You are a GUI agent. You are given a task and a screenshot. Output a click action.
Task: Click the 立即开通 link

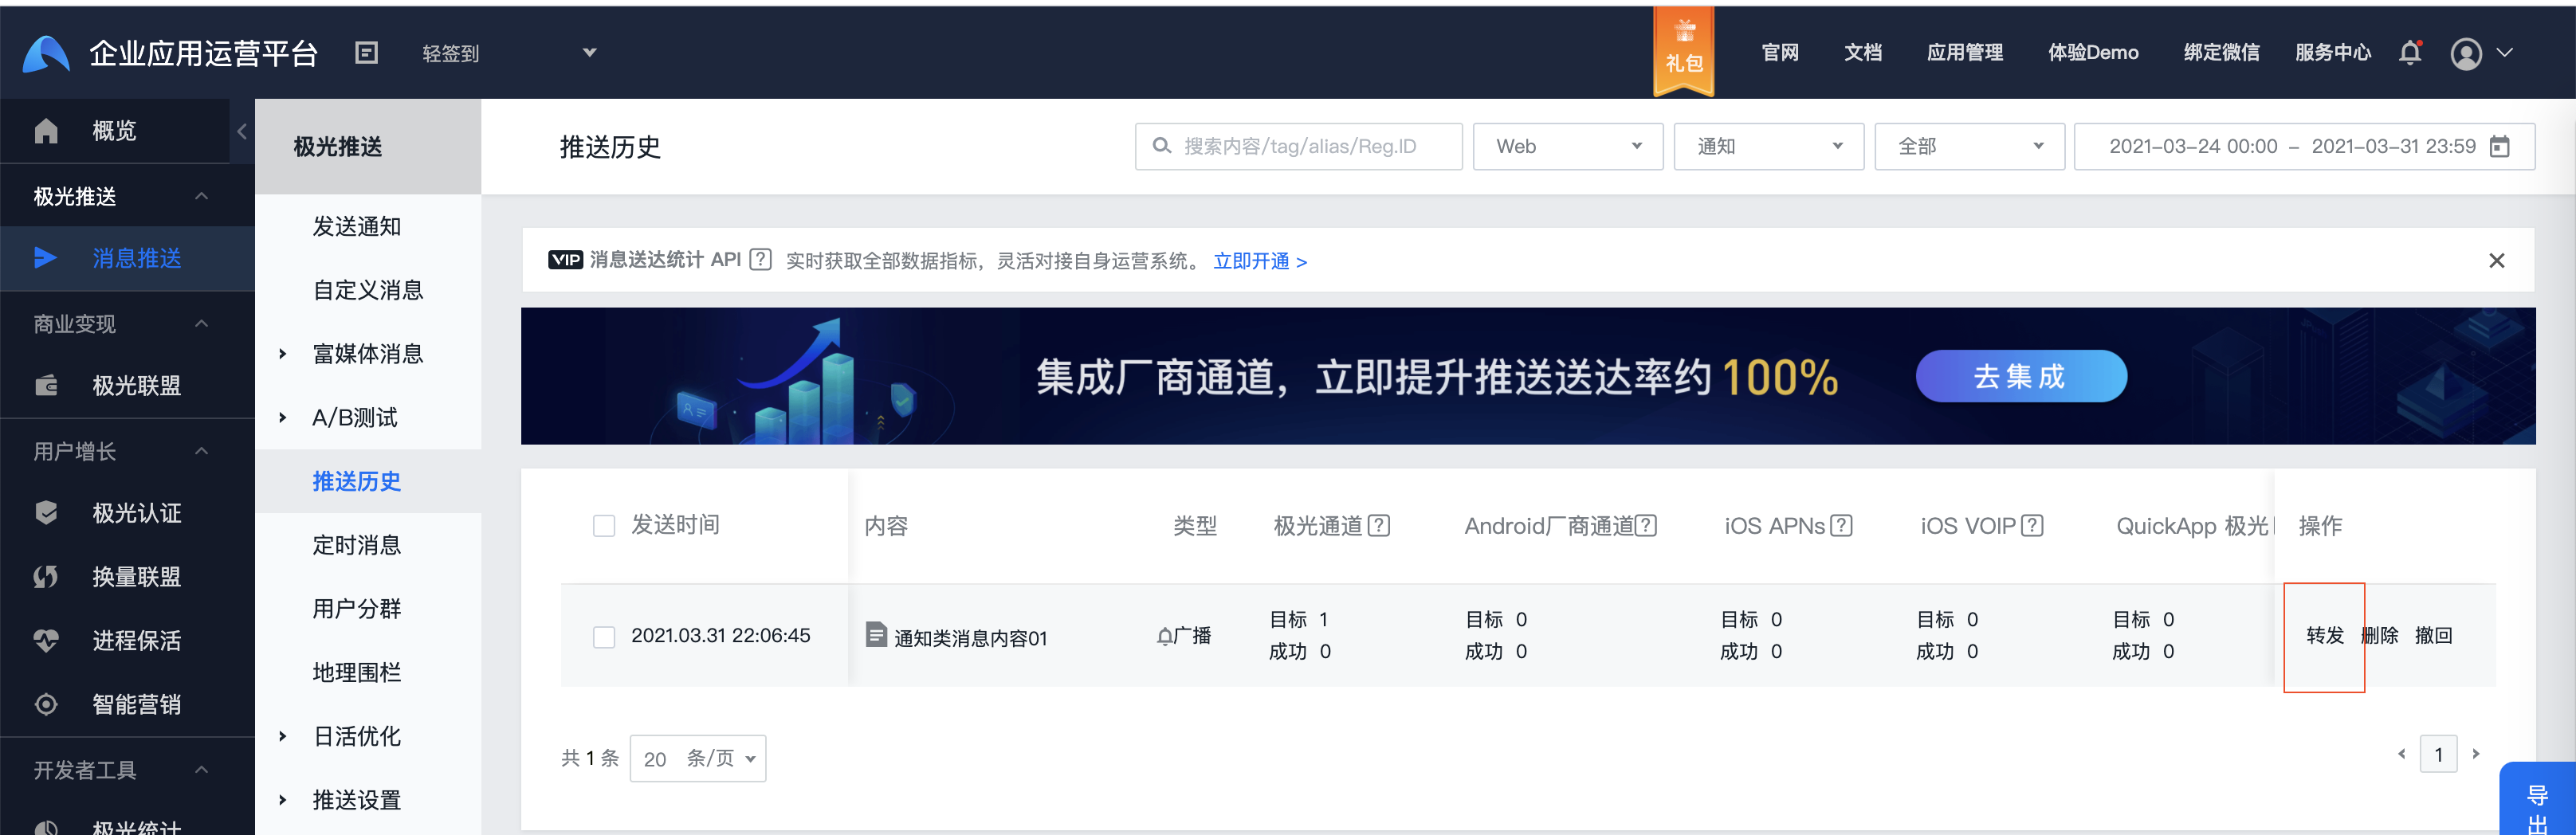pos(1260,261)
